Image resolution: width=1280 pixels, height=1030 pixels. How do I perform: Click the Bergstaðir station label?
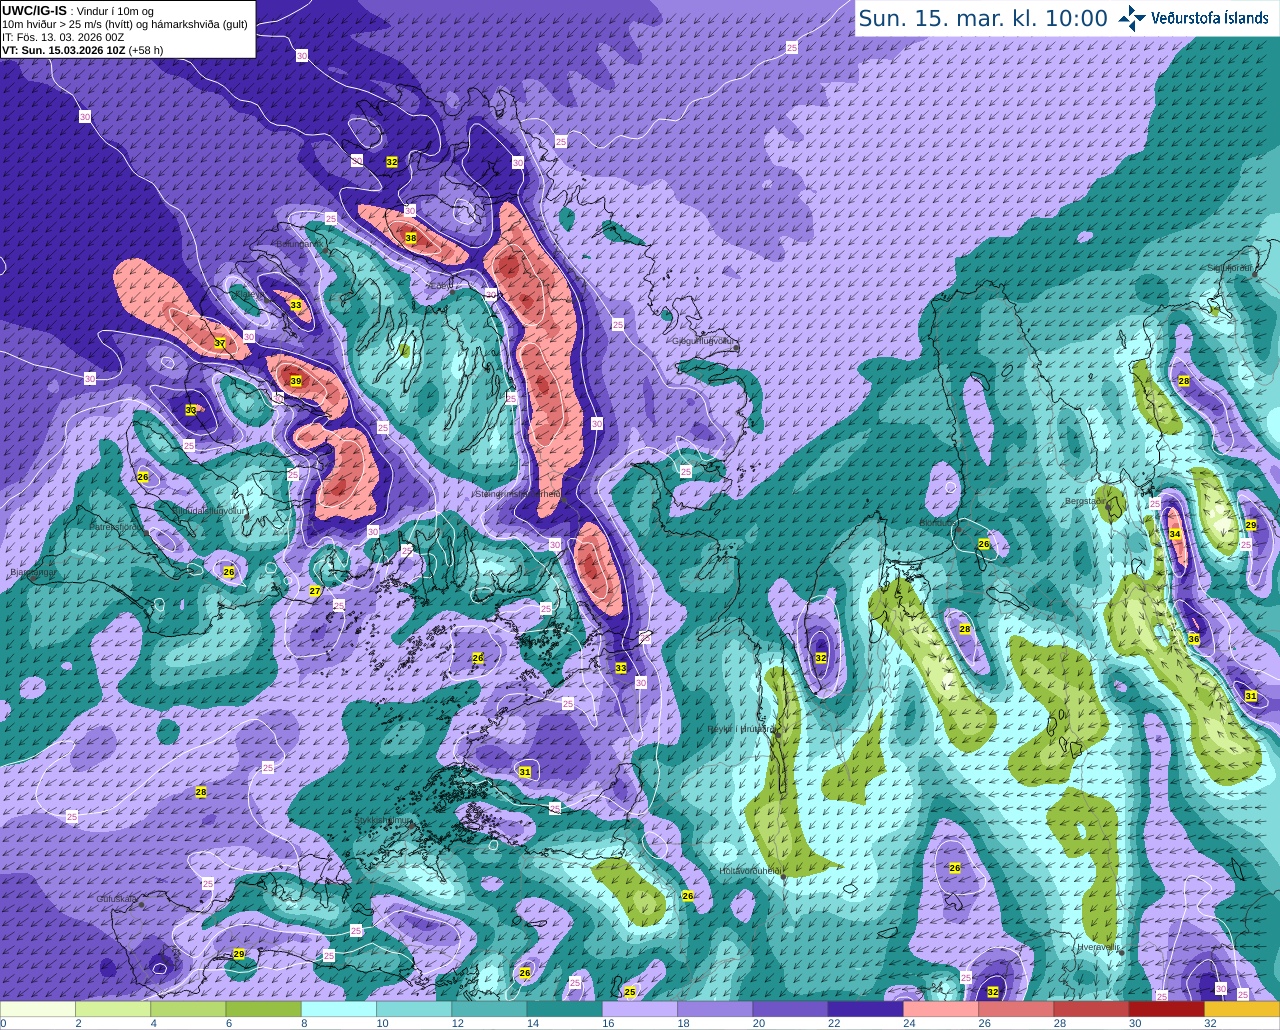point(1086,501)
